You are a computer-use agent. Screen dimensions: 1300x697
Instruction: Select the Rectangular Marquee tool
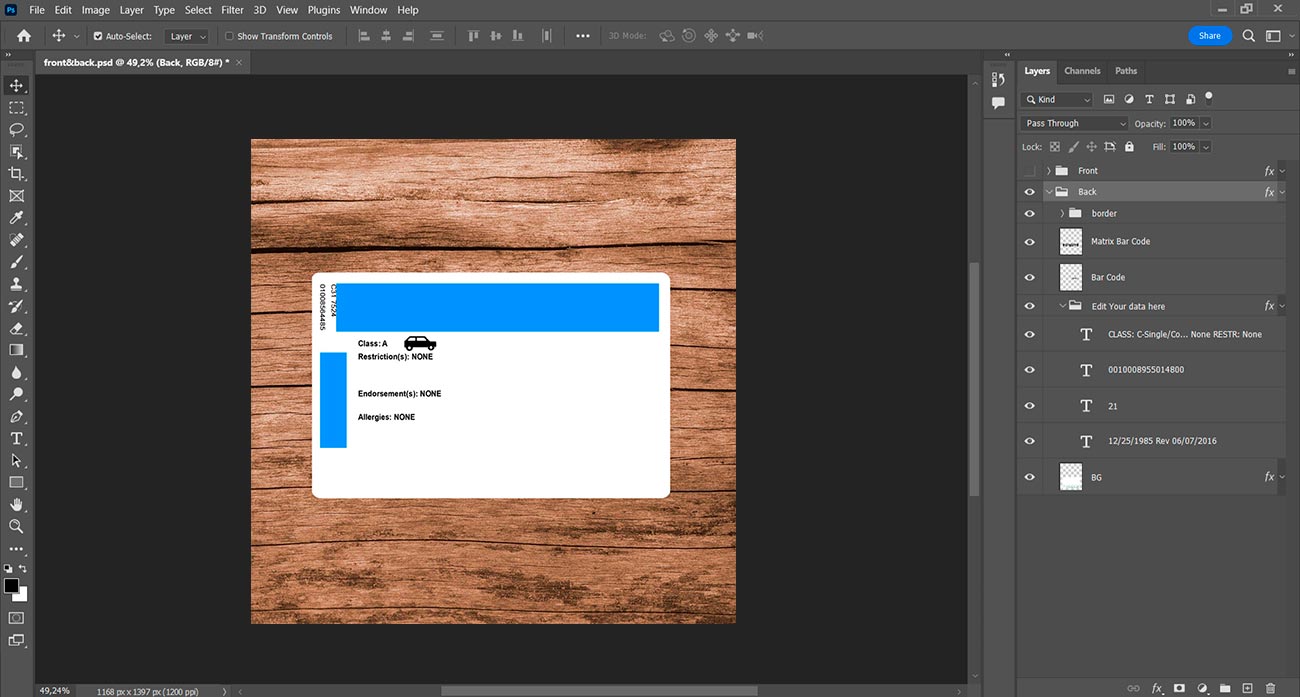coord(16,107)
